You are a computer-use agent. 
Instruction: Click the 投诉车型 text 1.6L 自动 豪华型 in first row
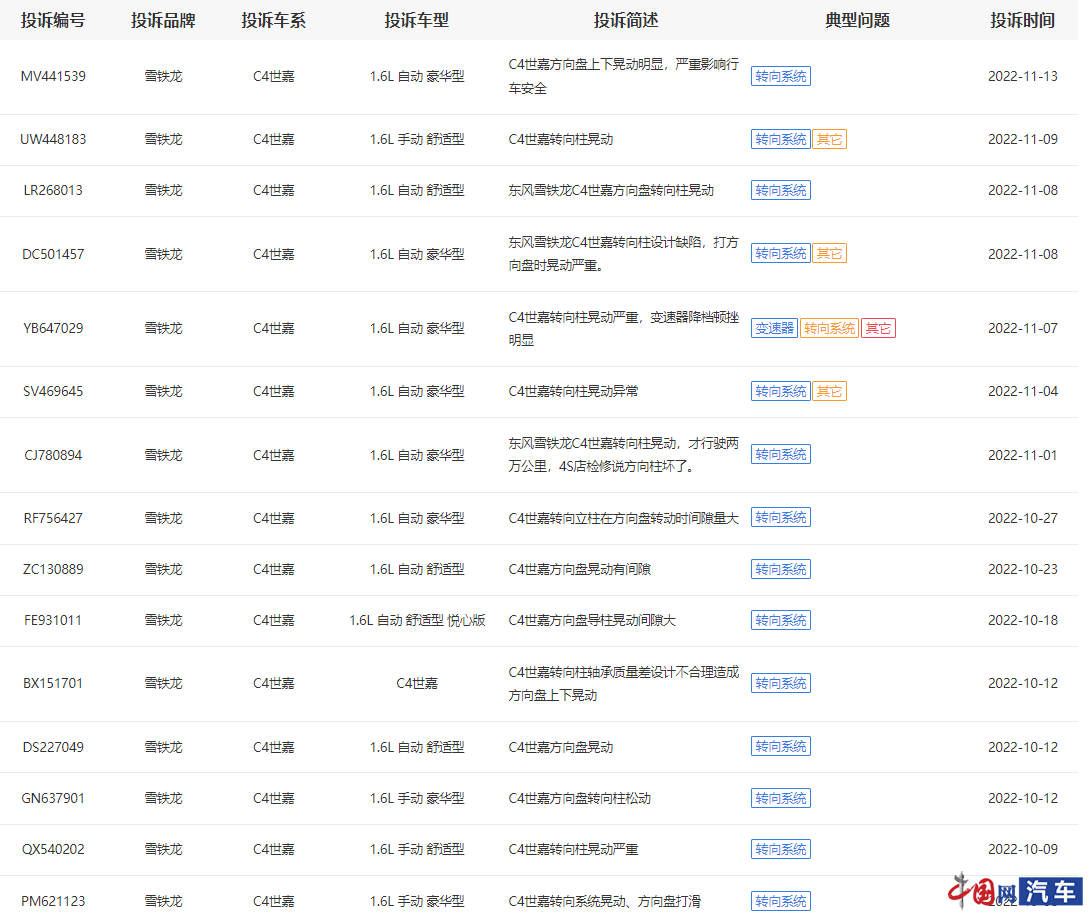click(x=417, y=76)
